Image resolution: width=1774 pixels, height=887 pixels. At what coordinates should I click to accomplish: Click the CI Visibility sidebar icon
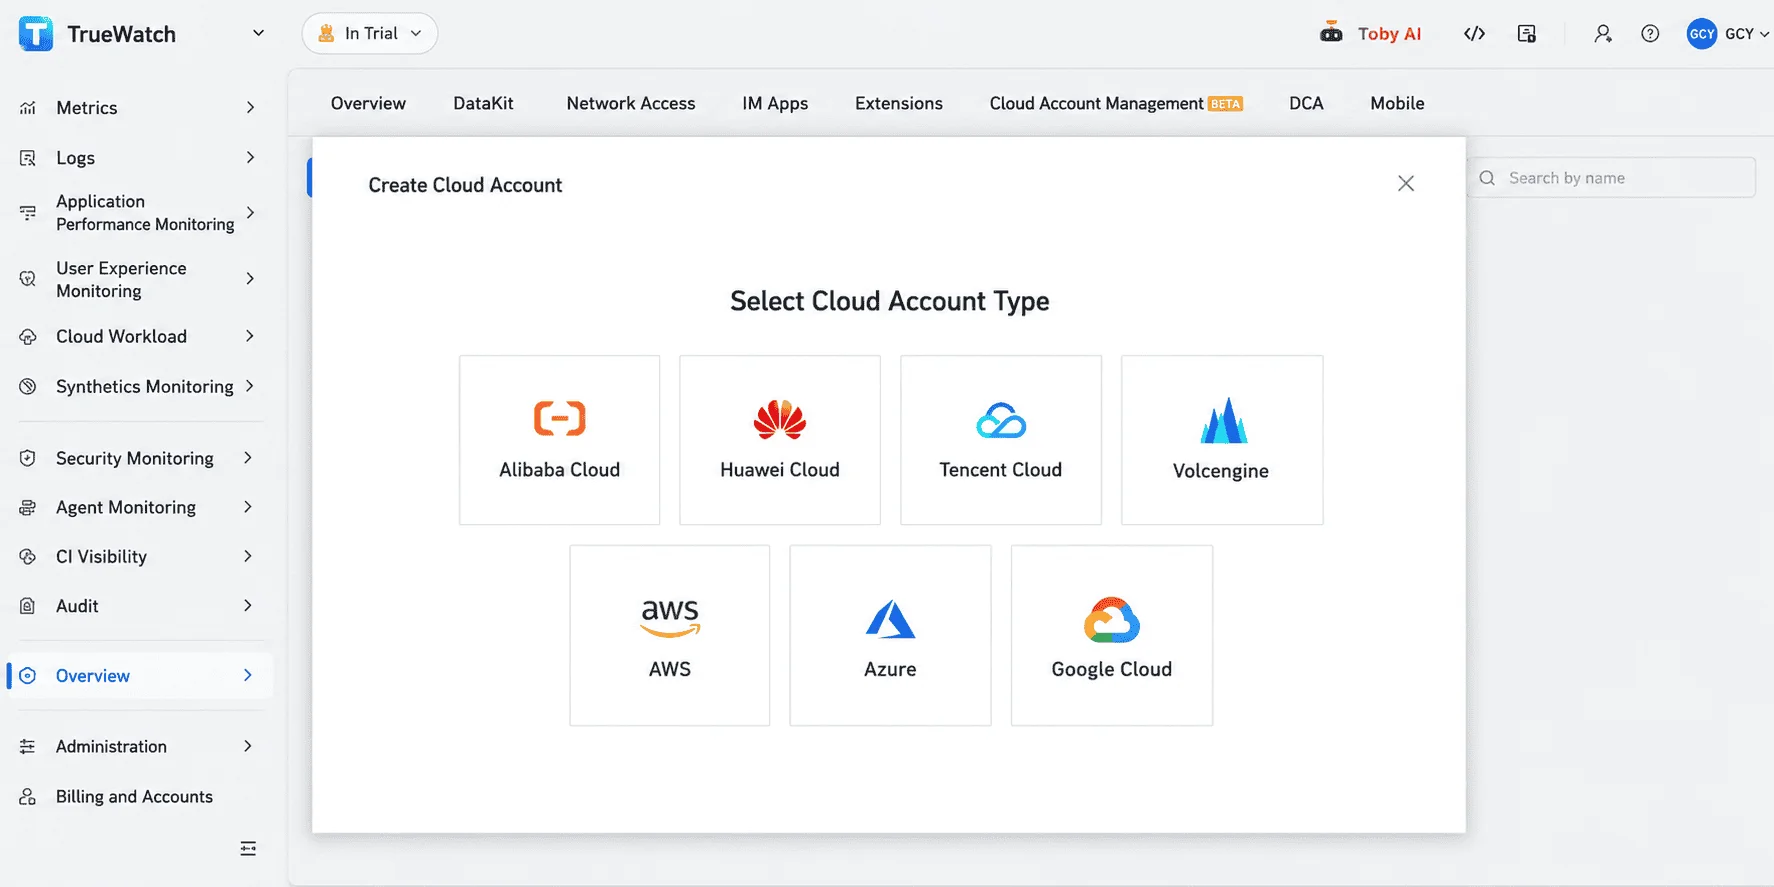28,557
